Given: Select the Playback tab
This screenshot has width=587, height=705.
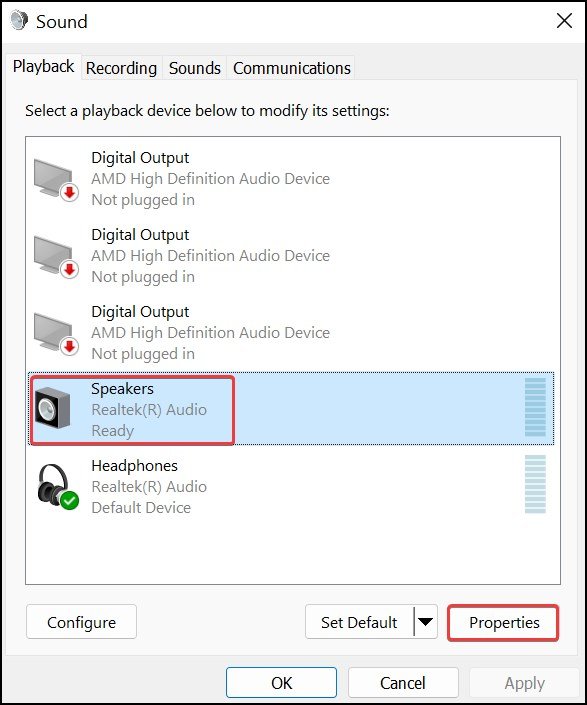Looking at the screenshot, I should [44, 67].
